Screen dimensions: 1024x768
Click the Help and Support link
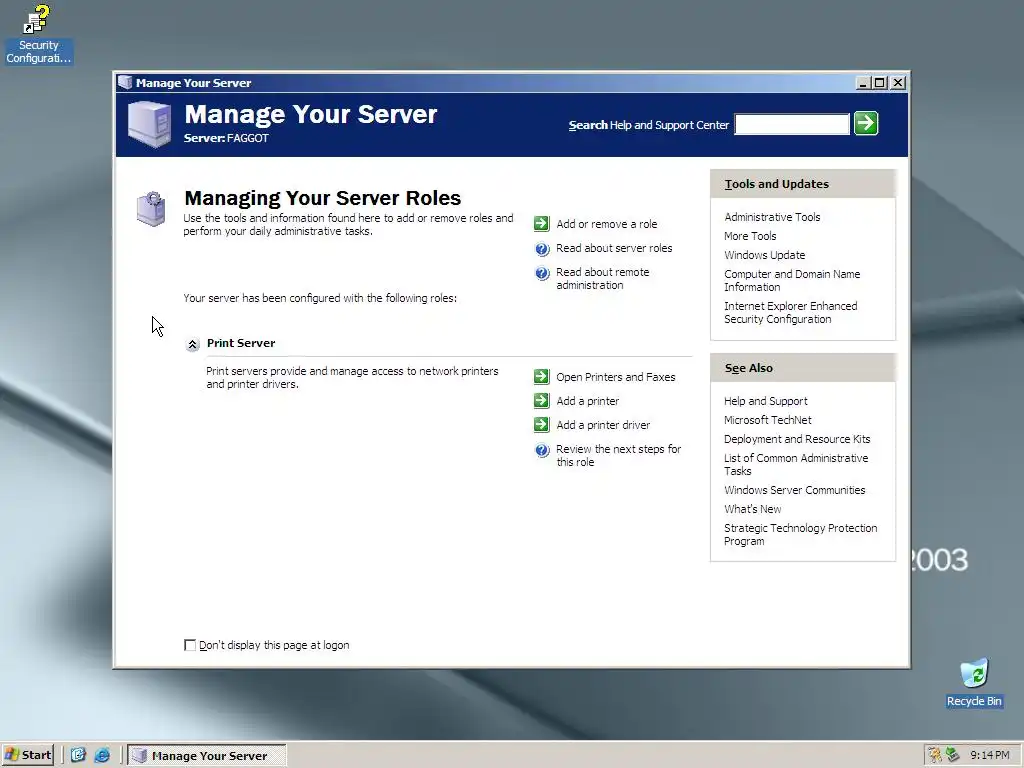point(766,401)
